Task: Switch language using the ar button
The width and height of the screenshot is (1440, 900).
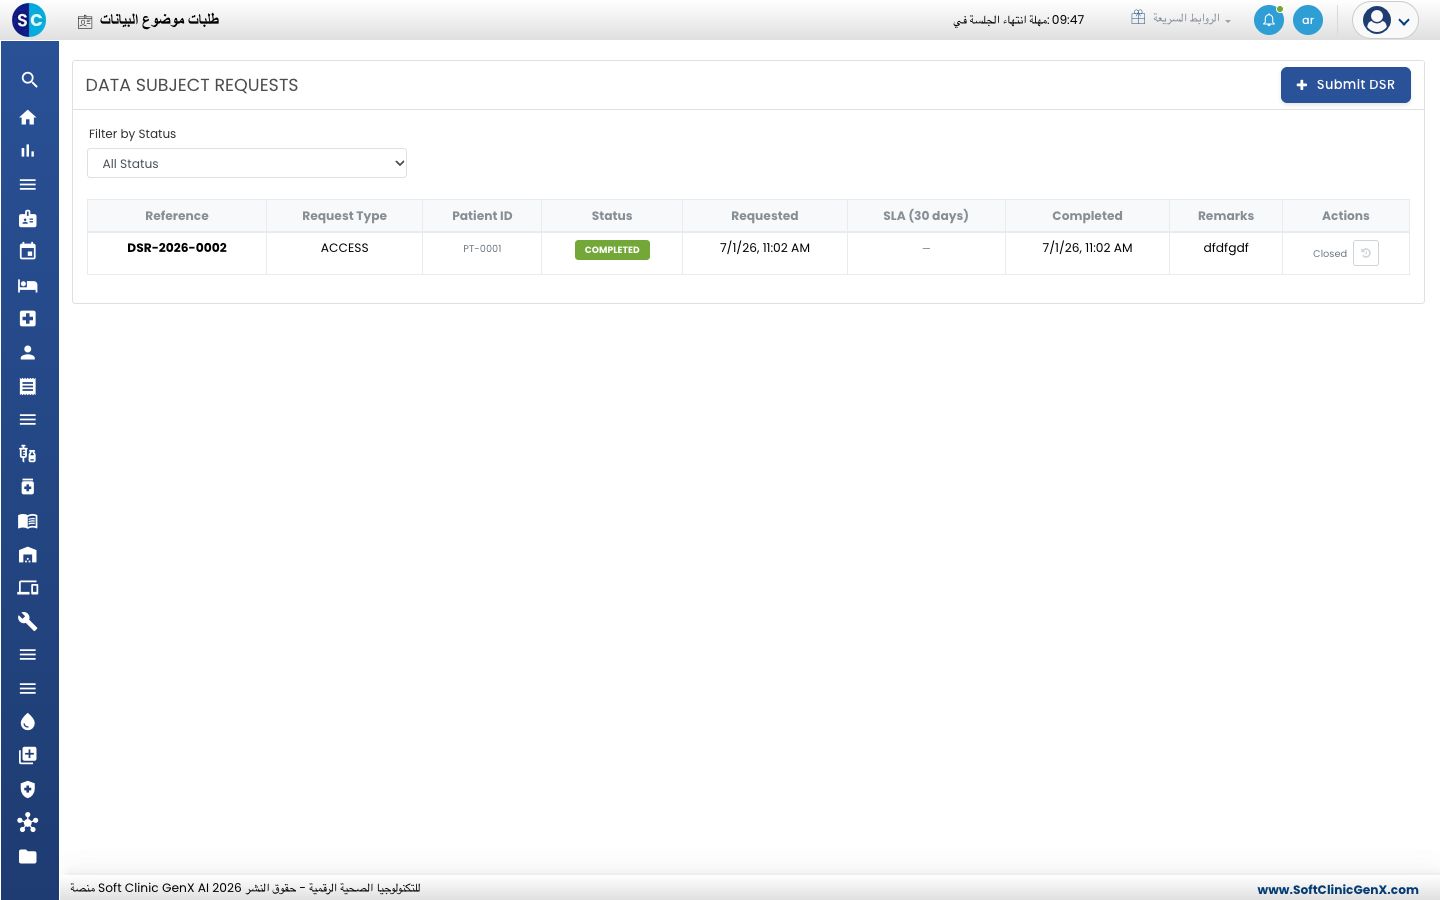Action: (1308, 20)
